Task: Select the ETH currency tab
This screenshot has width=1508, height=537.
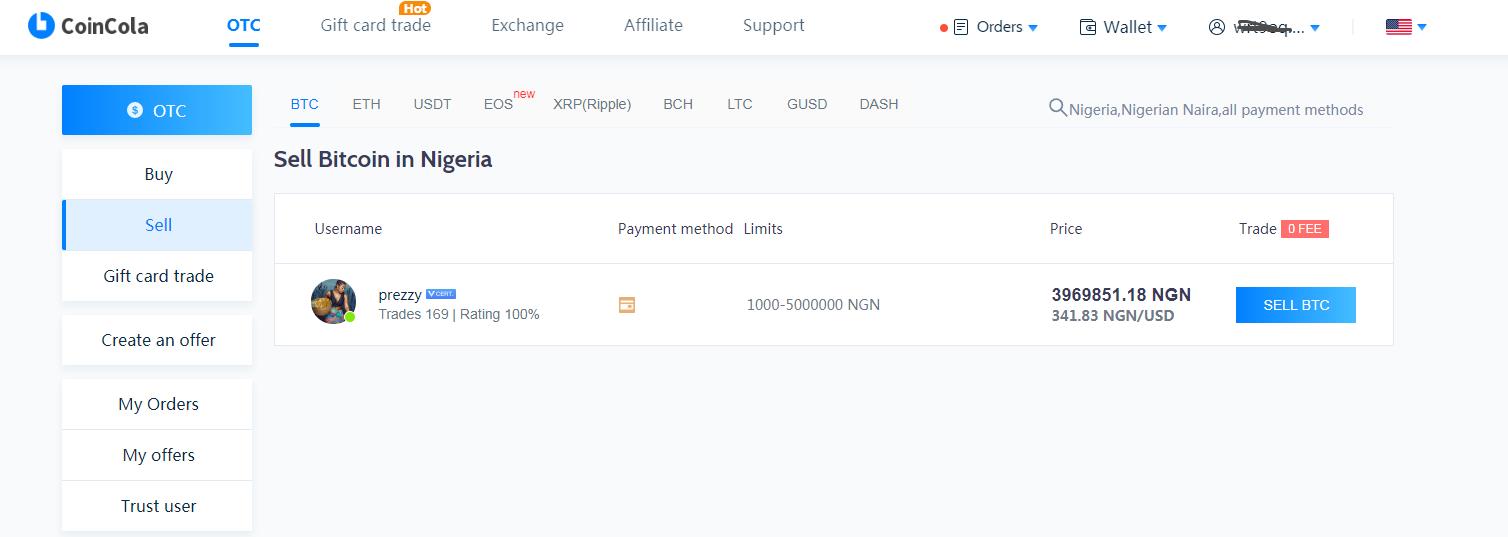Action: (366, 104)
